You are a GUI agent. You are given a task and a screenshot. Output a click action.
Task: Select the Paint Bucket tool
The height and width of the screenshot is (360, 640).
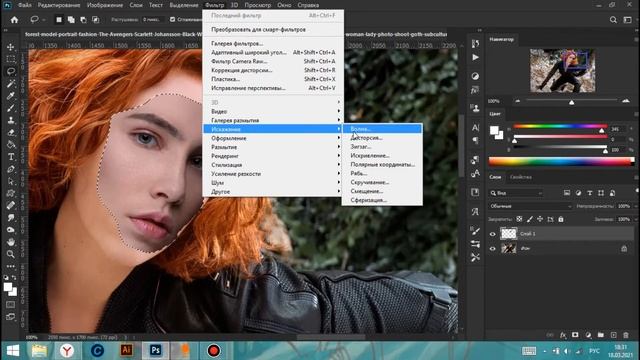11,145
